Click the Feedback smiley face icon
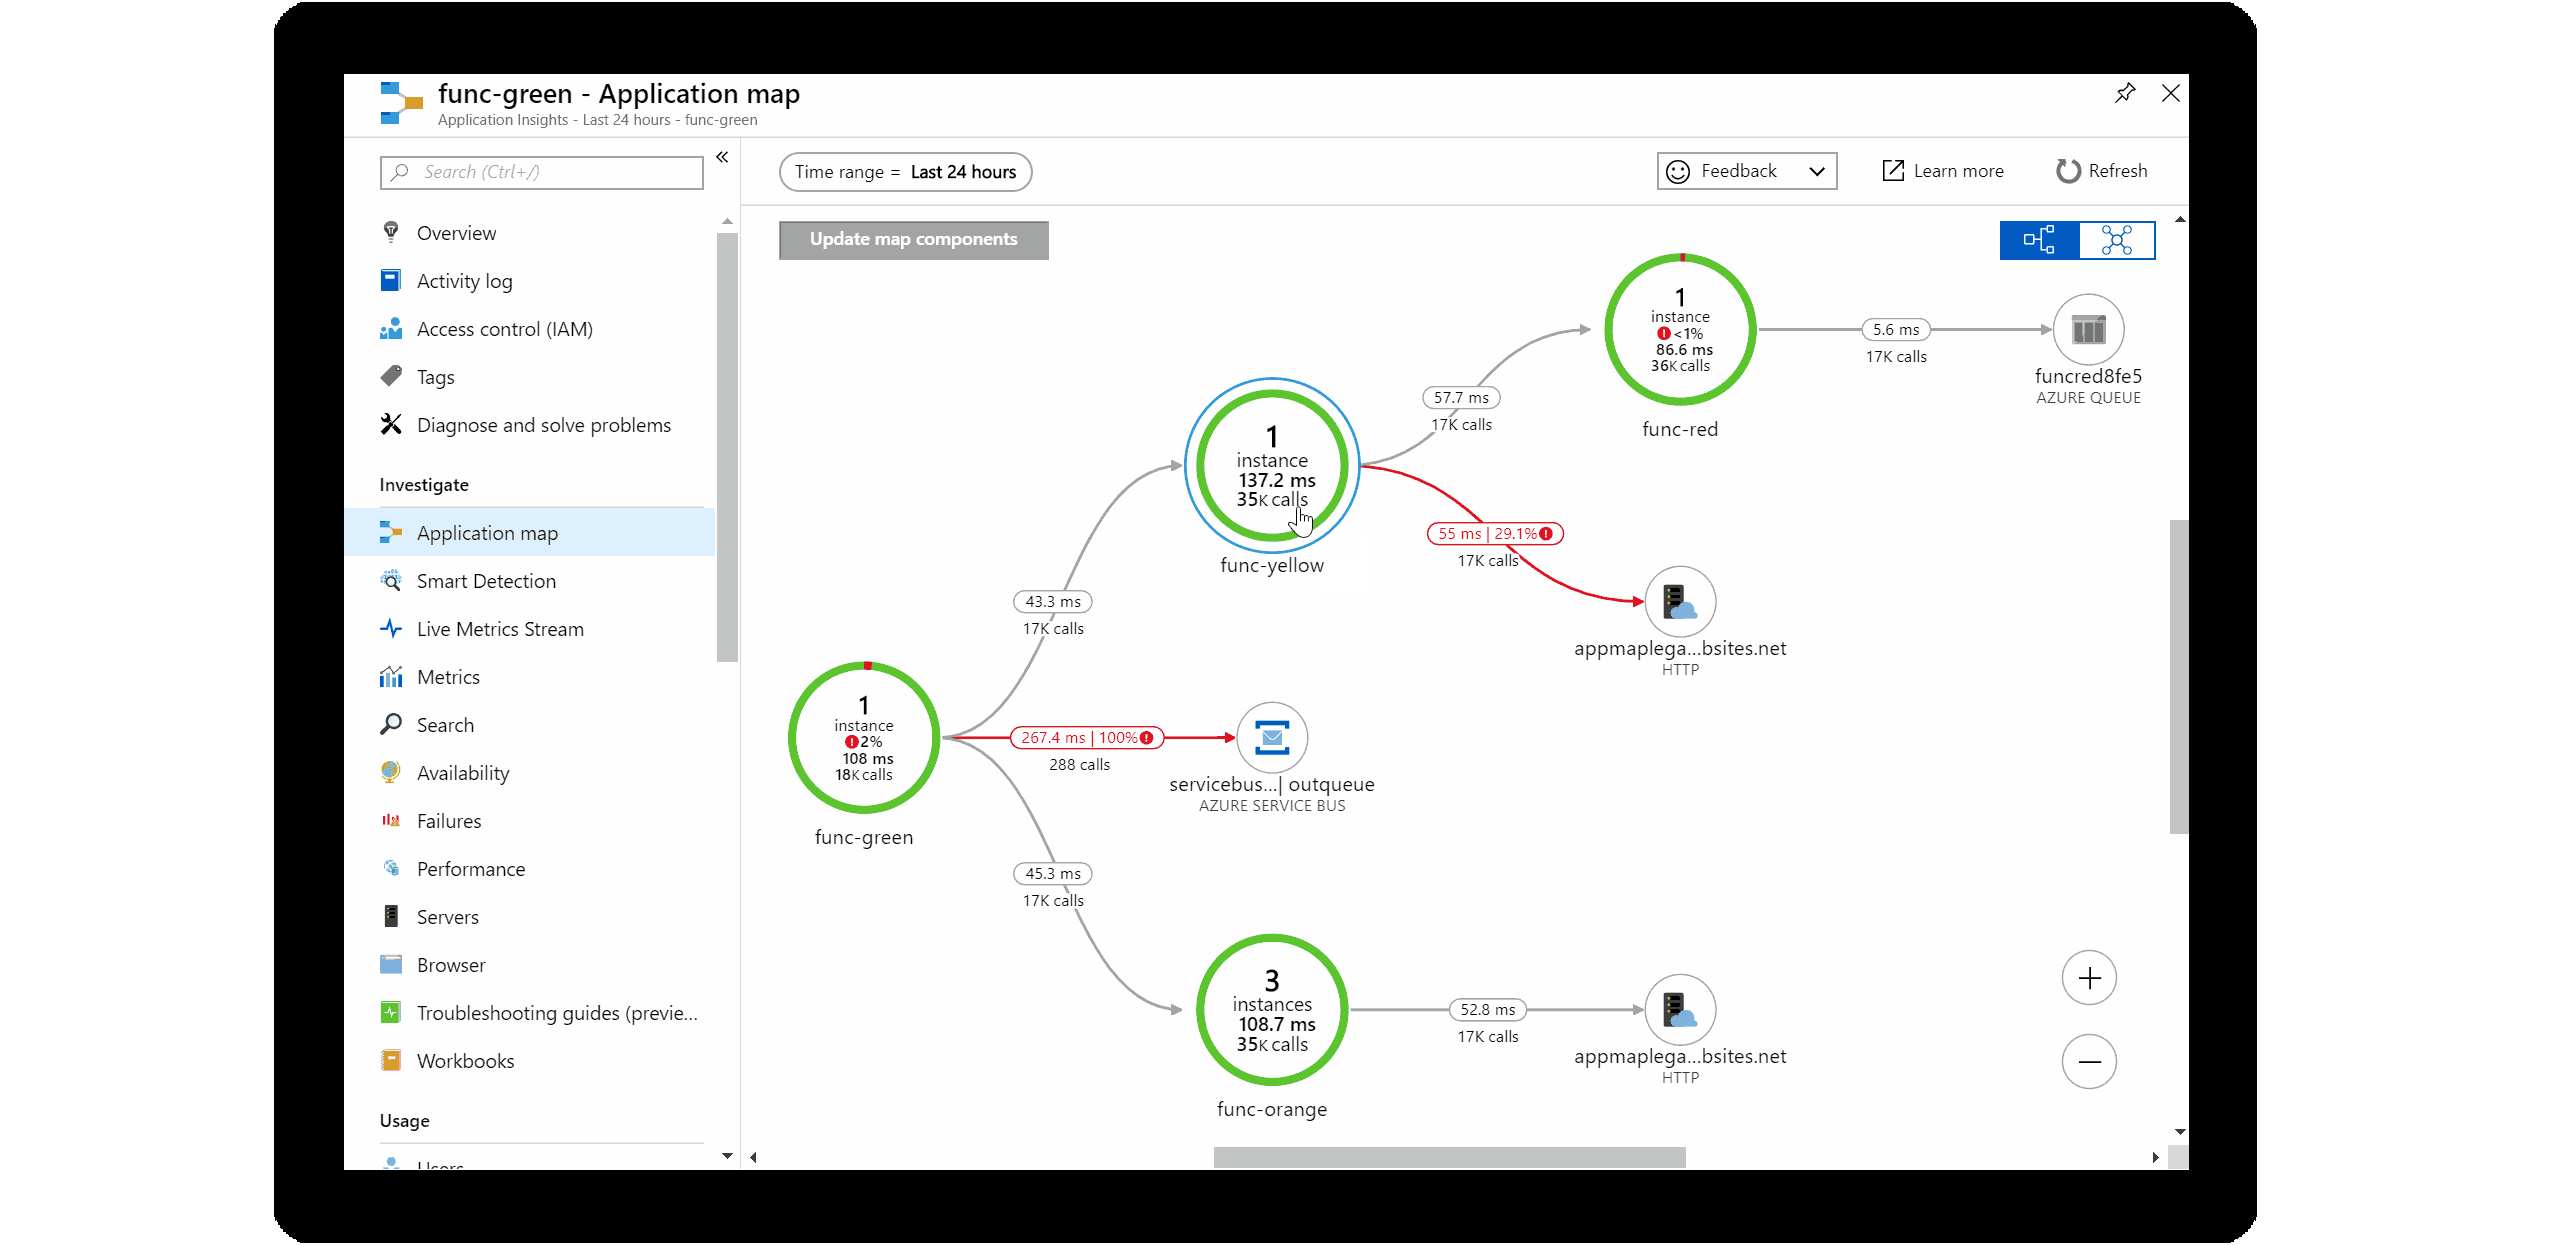 (x=1678, y=172)
